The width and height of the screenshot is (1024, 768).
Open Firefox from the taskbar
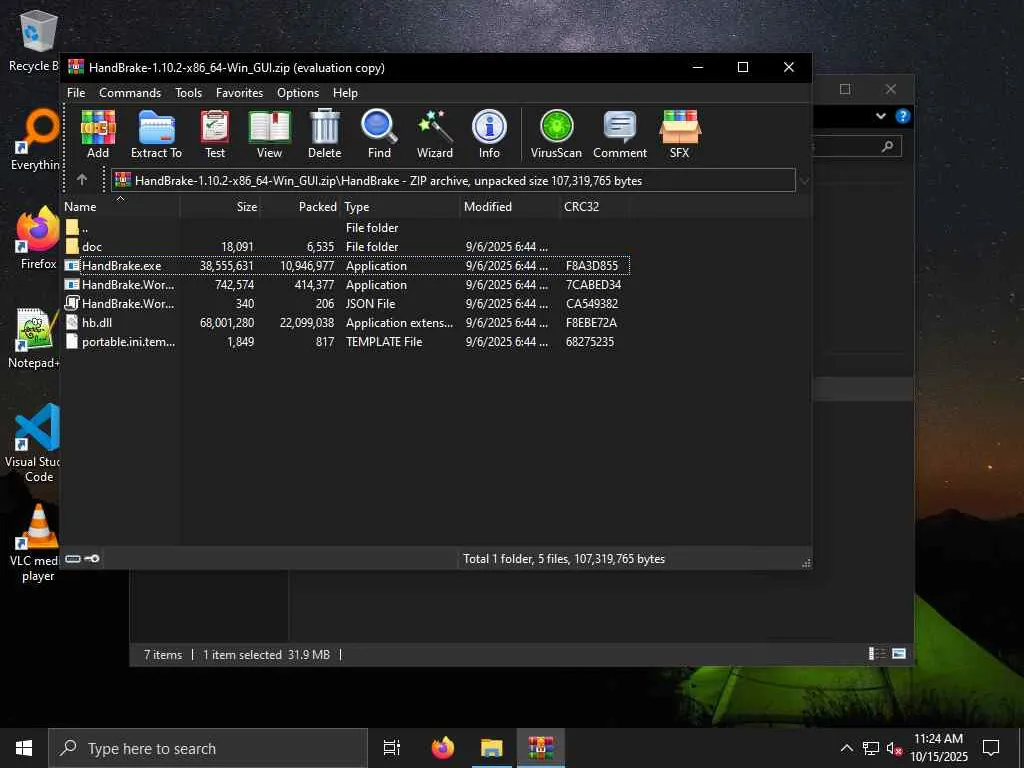[443, 748]
